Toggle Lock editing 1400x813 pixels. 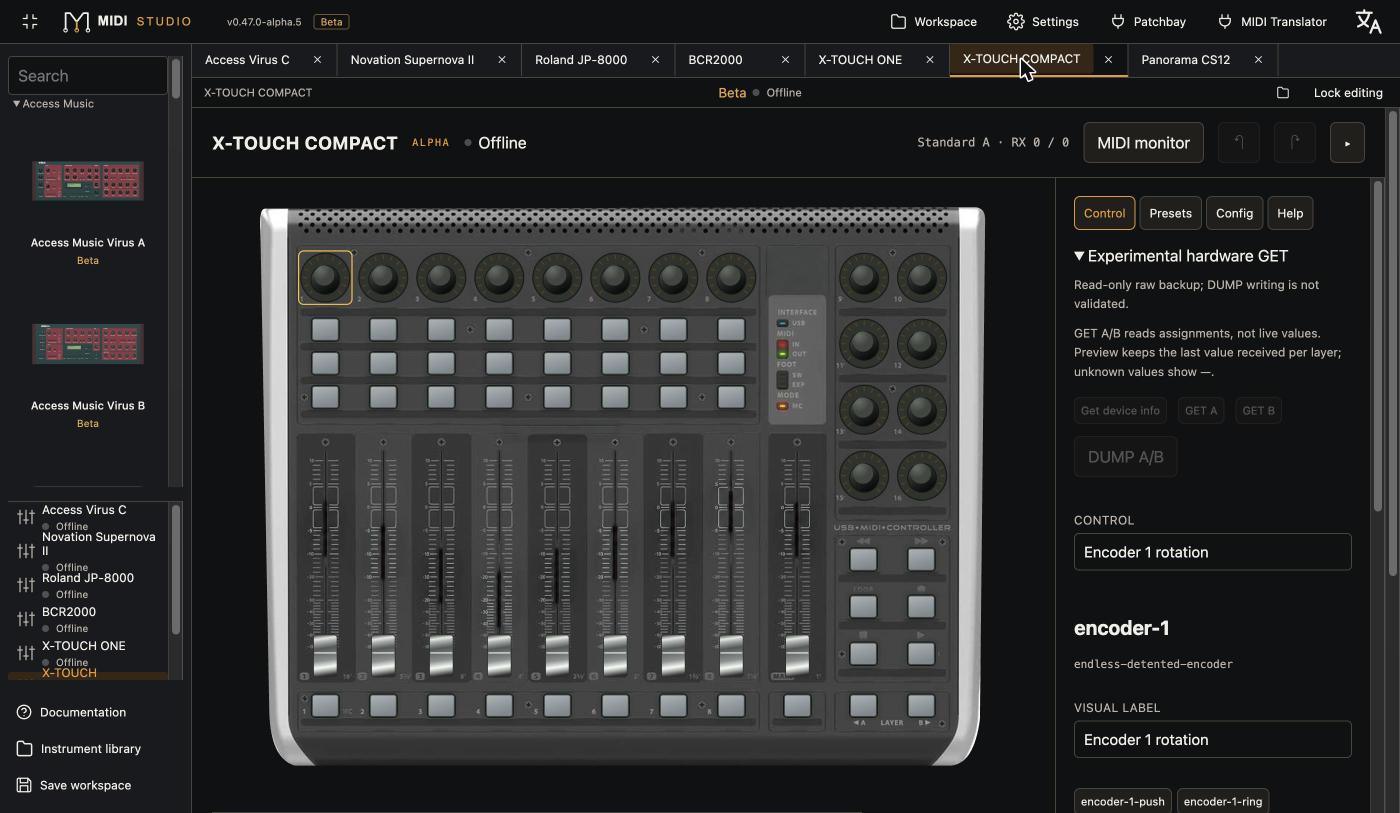click(1348, 93)
